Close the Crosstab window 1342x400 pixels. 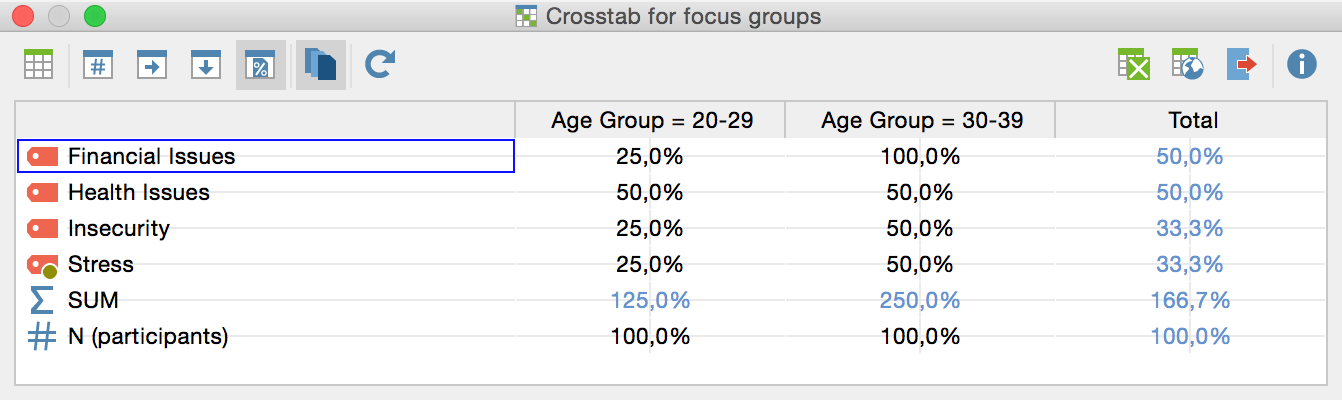[x=22, y=16]
